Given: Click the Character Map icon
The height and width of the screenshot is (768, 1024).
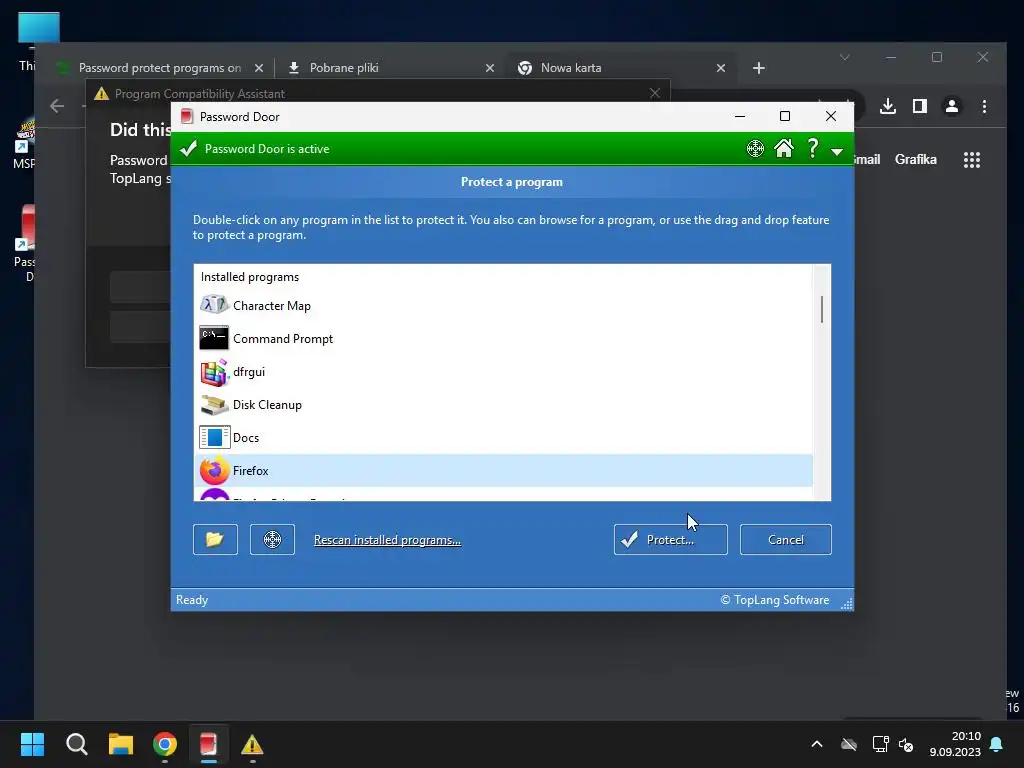Looking at the screenshot, I should [x=214, y=305].
